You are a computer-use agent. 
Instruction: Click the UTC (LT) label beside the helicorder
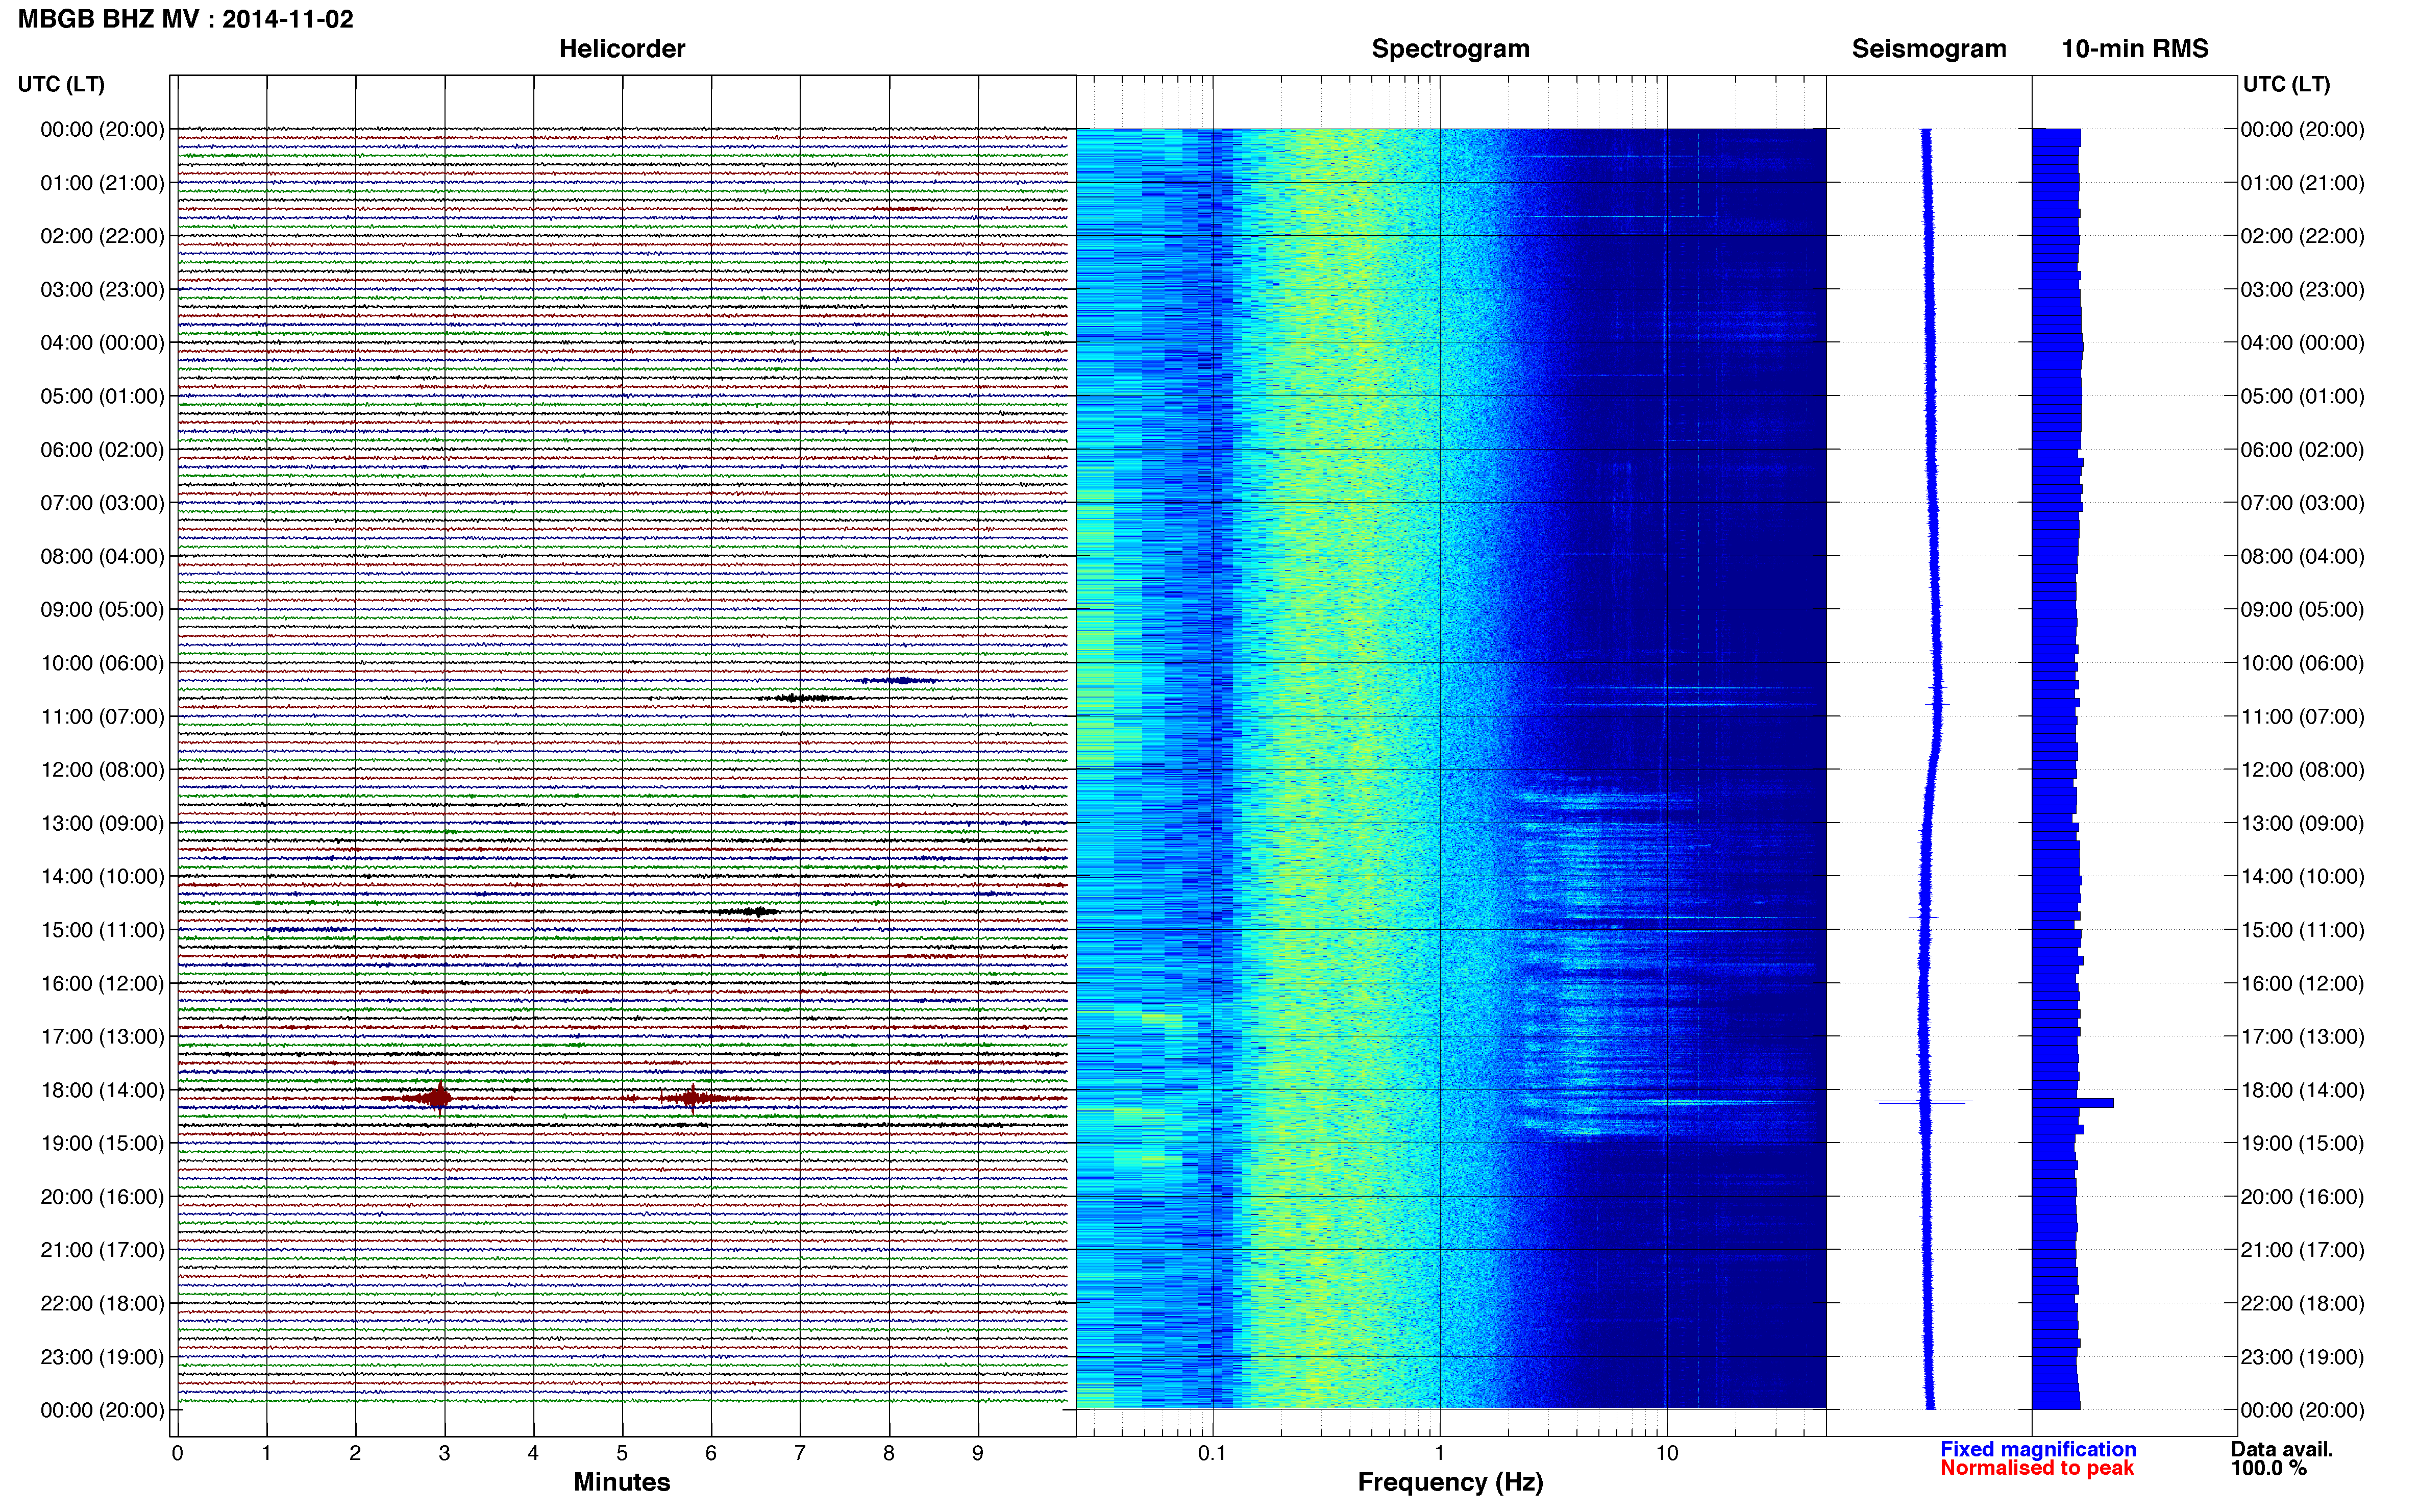tap(61, 84)
